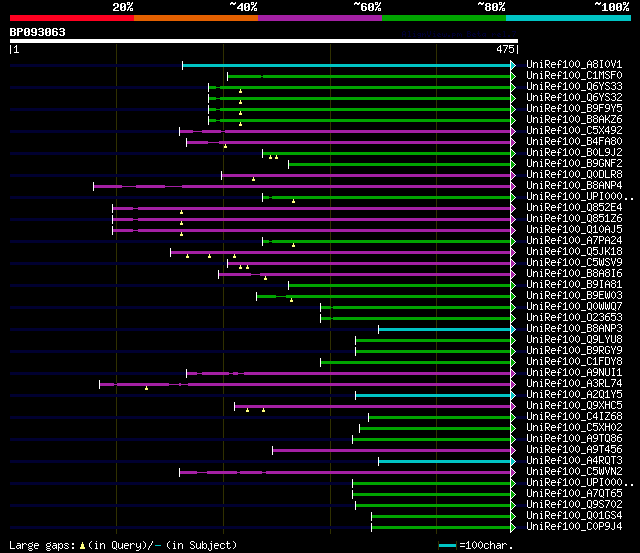Click the red 20% identity scale segment

(72, 18)
